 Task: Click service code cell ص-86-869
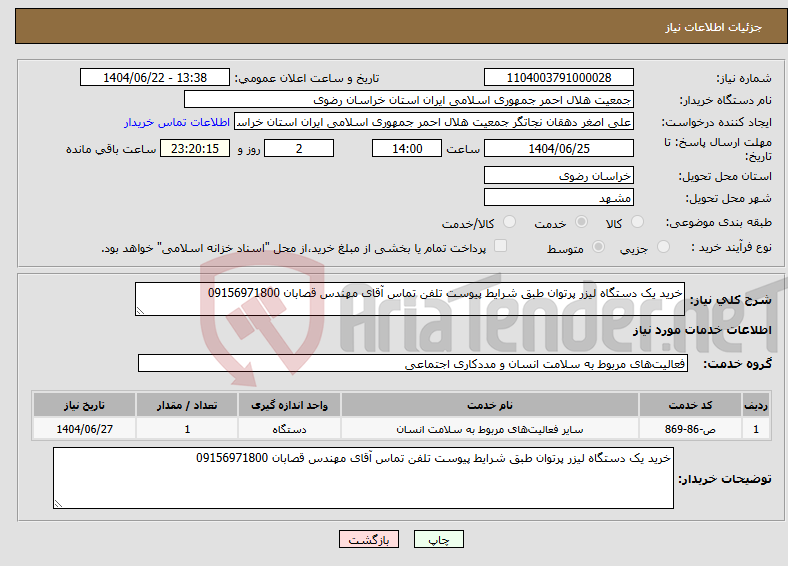click(x=691, y=429)
